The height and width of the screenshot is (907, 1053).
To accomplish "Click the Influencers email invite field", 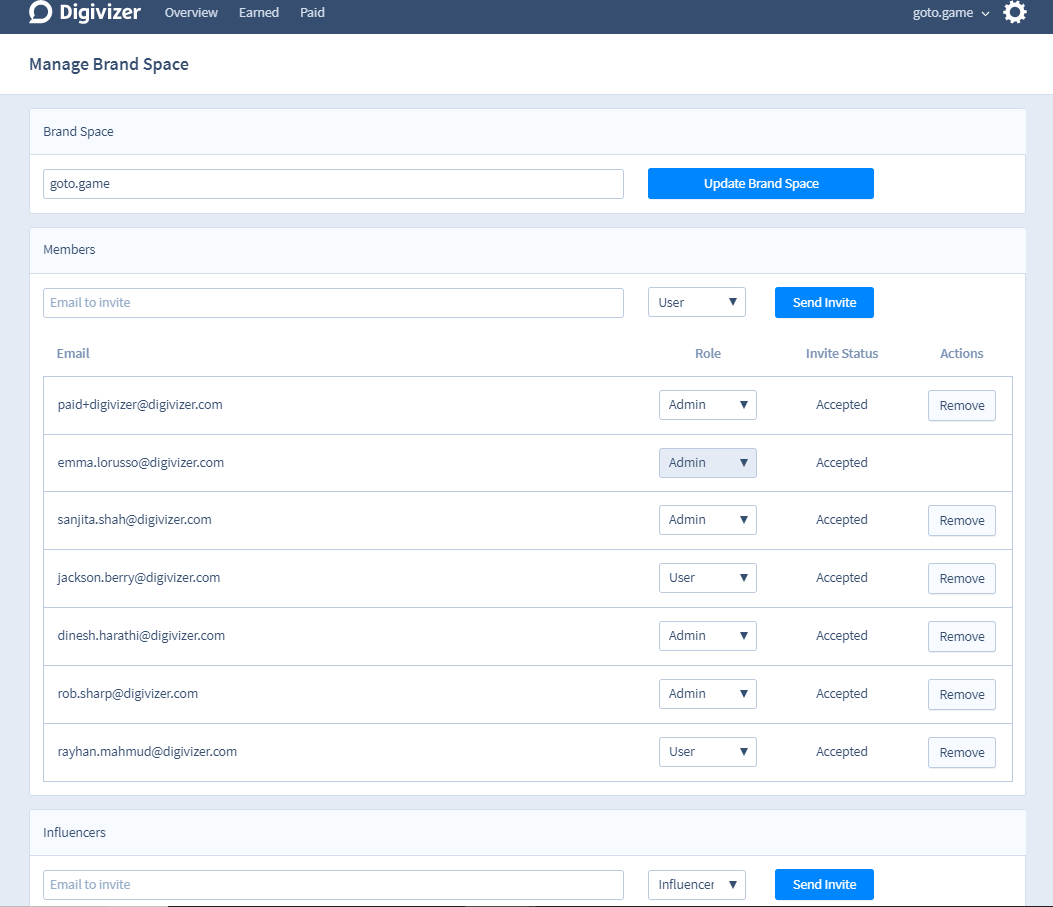I will point(333,884).
